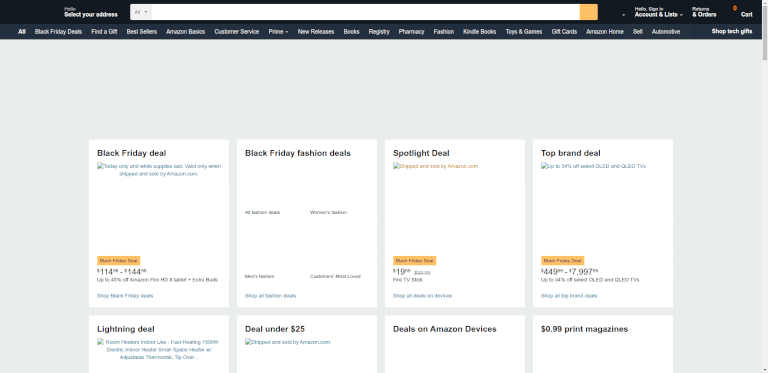
Task: Open New Releases
Action: [x=316, y=32]
